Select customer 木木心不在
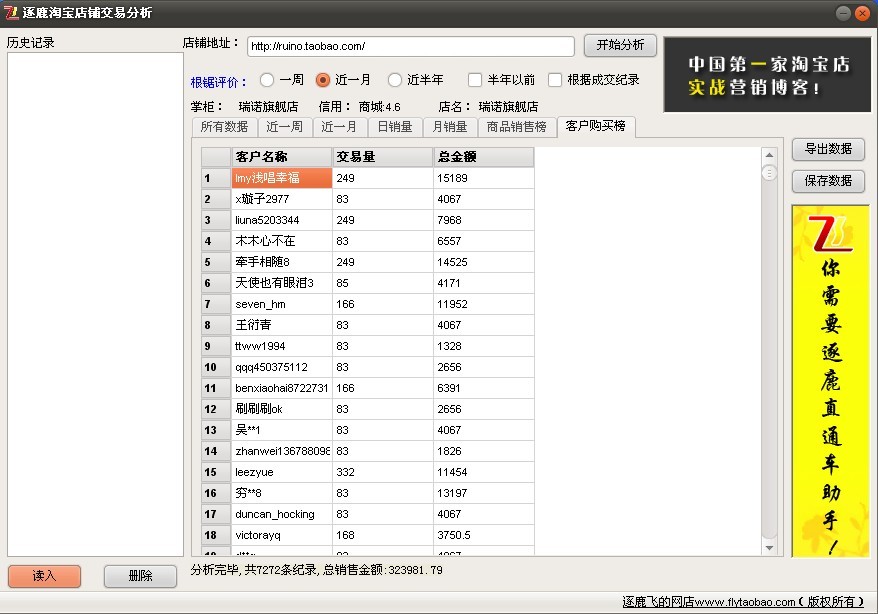The width and height of the screenshot is (878, 614). 282,241
